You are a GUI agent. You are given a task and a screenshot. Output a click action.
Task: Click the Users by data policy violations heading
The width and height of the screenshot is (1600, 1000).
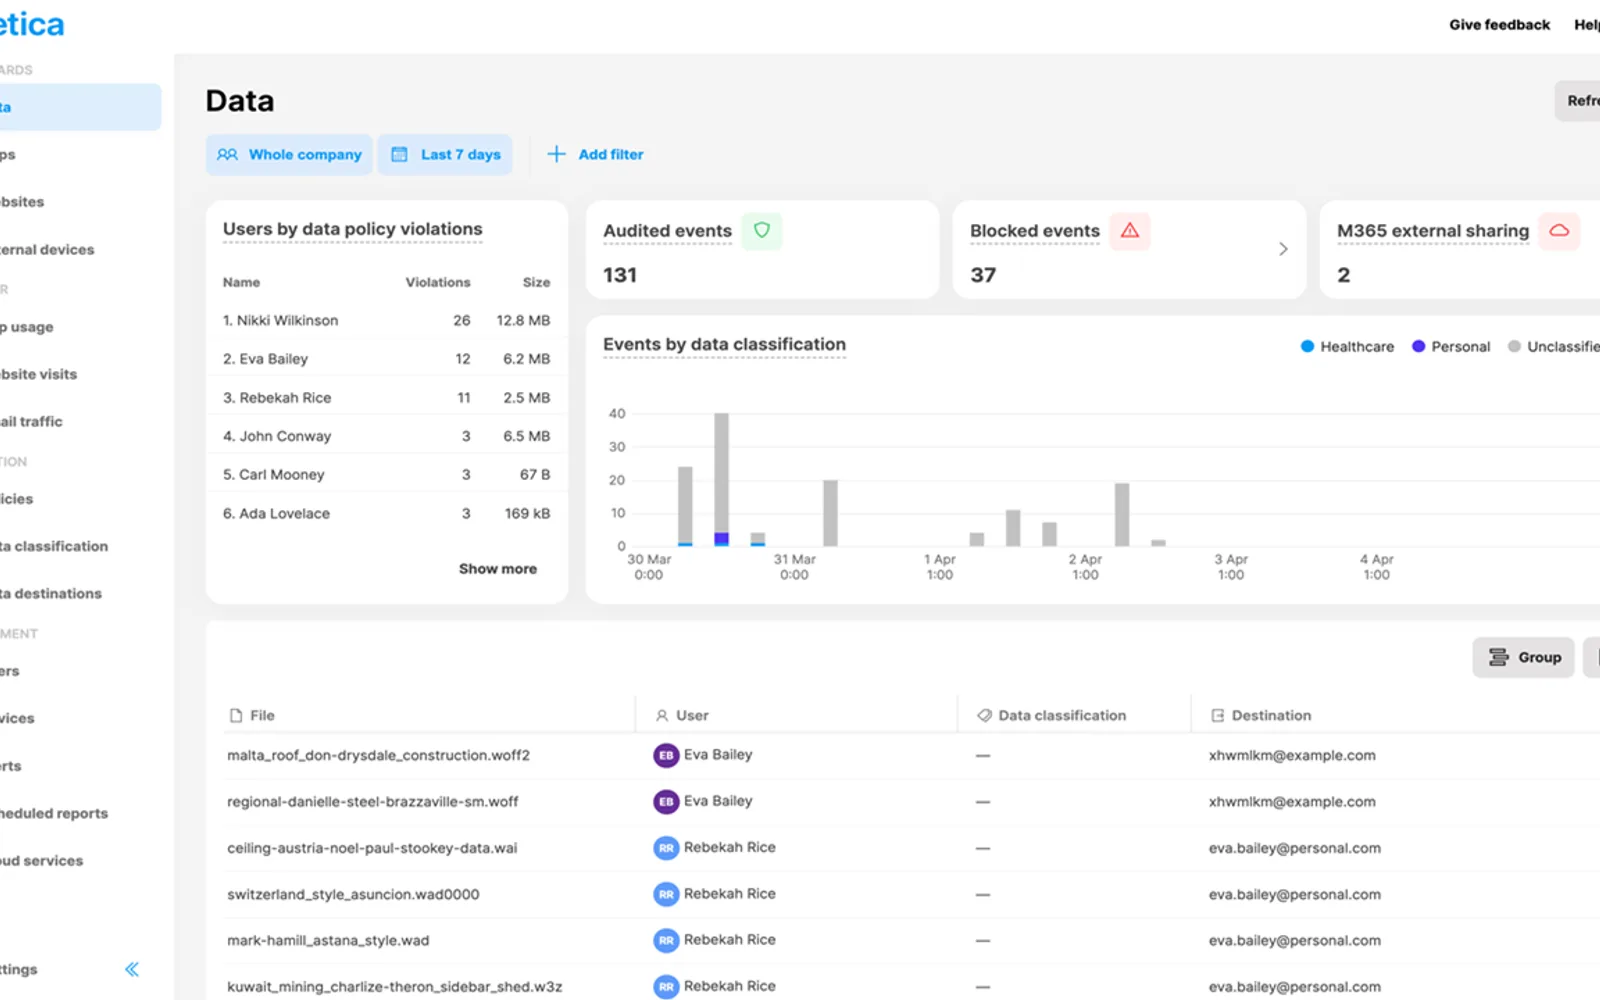(x=353, y=229)
